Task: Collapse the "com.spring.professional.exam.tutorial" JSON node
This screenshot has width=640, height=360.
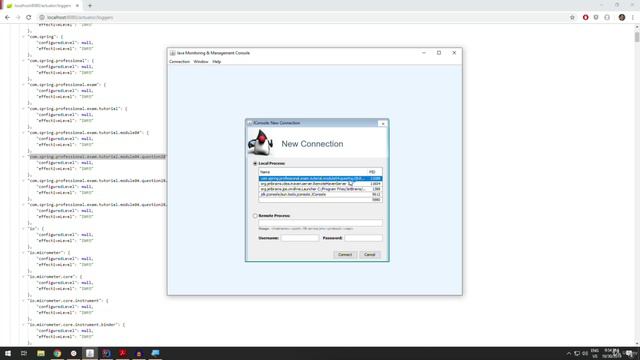Action: pos(23,109)
